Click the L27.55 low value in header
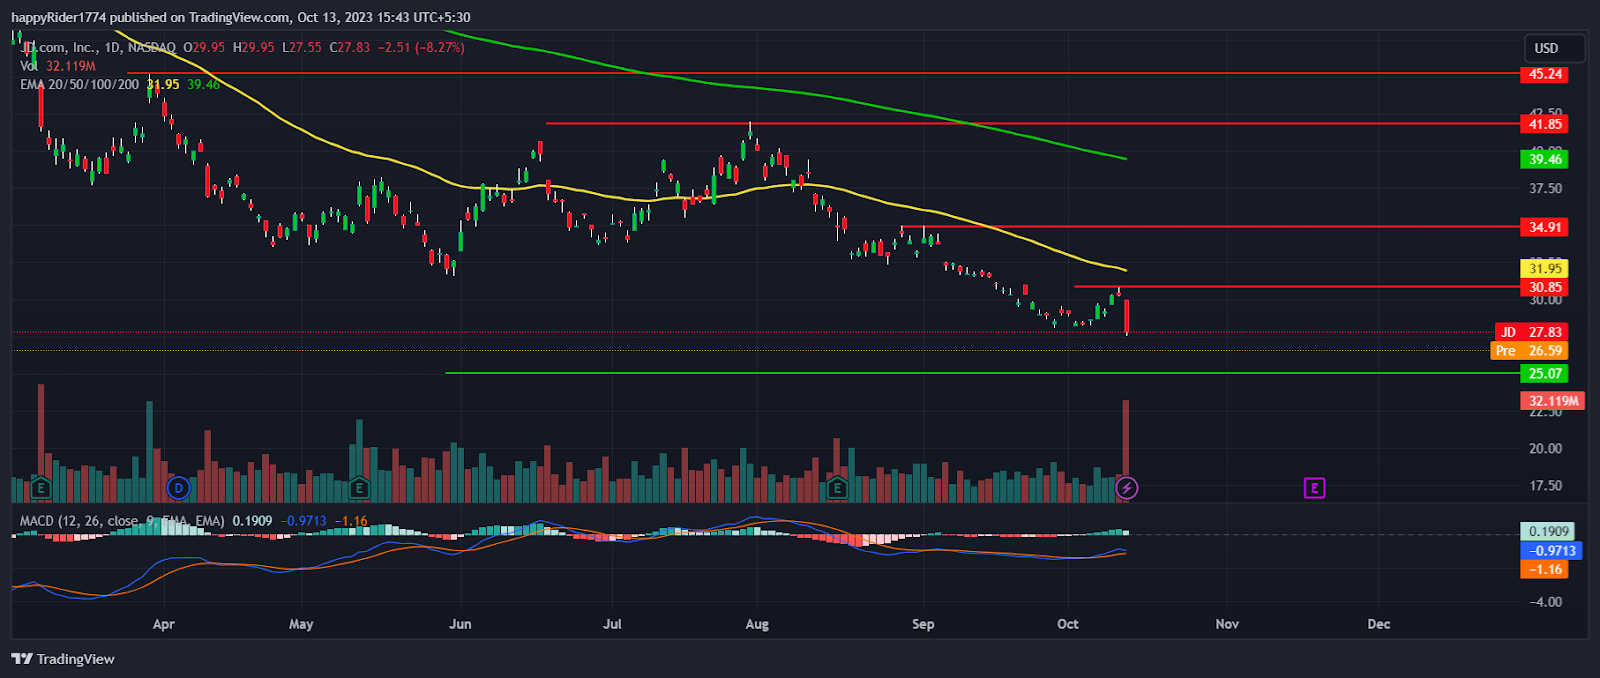1600x678 pixels. click(302, 47)
